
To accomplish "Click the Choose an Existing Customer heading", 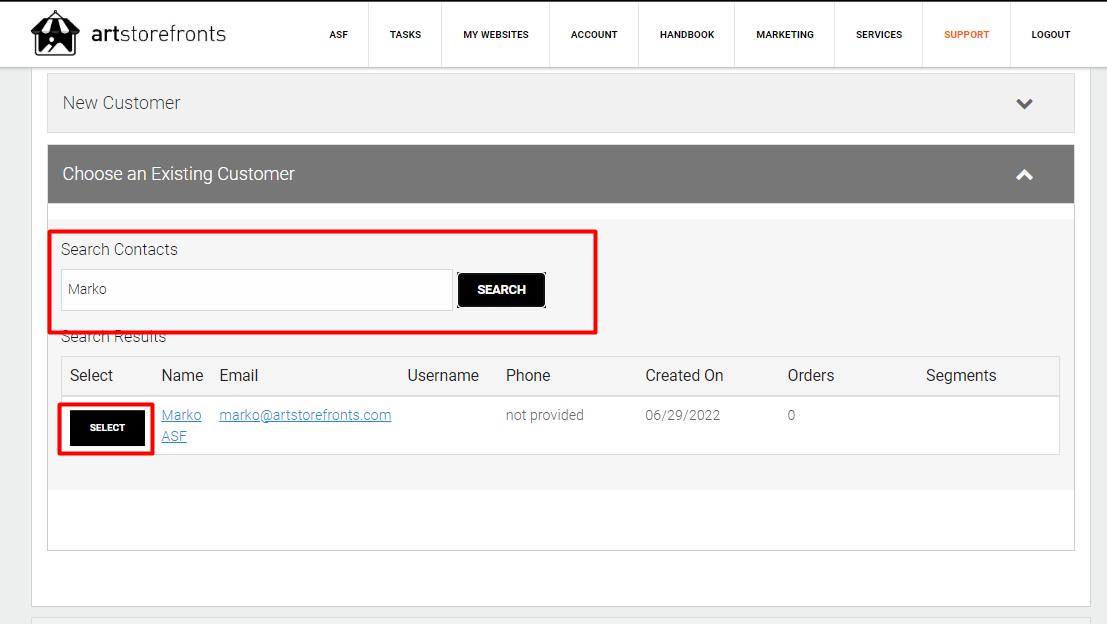I will (179, 174).
